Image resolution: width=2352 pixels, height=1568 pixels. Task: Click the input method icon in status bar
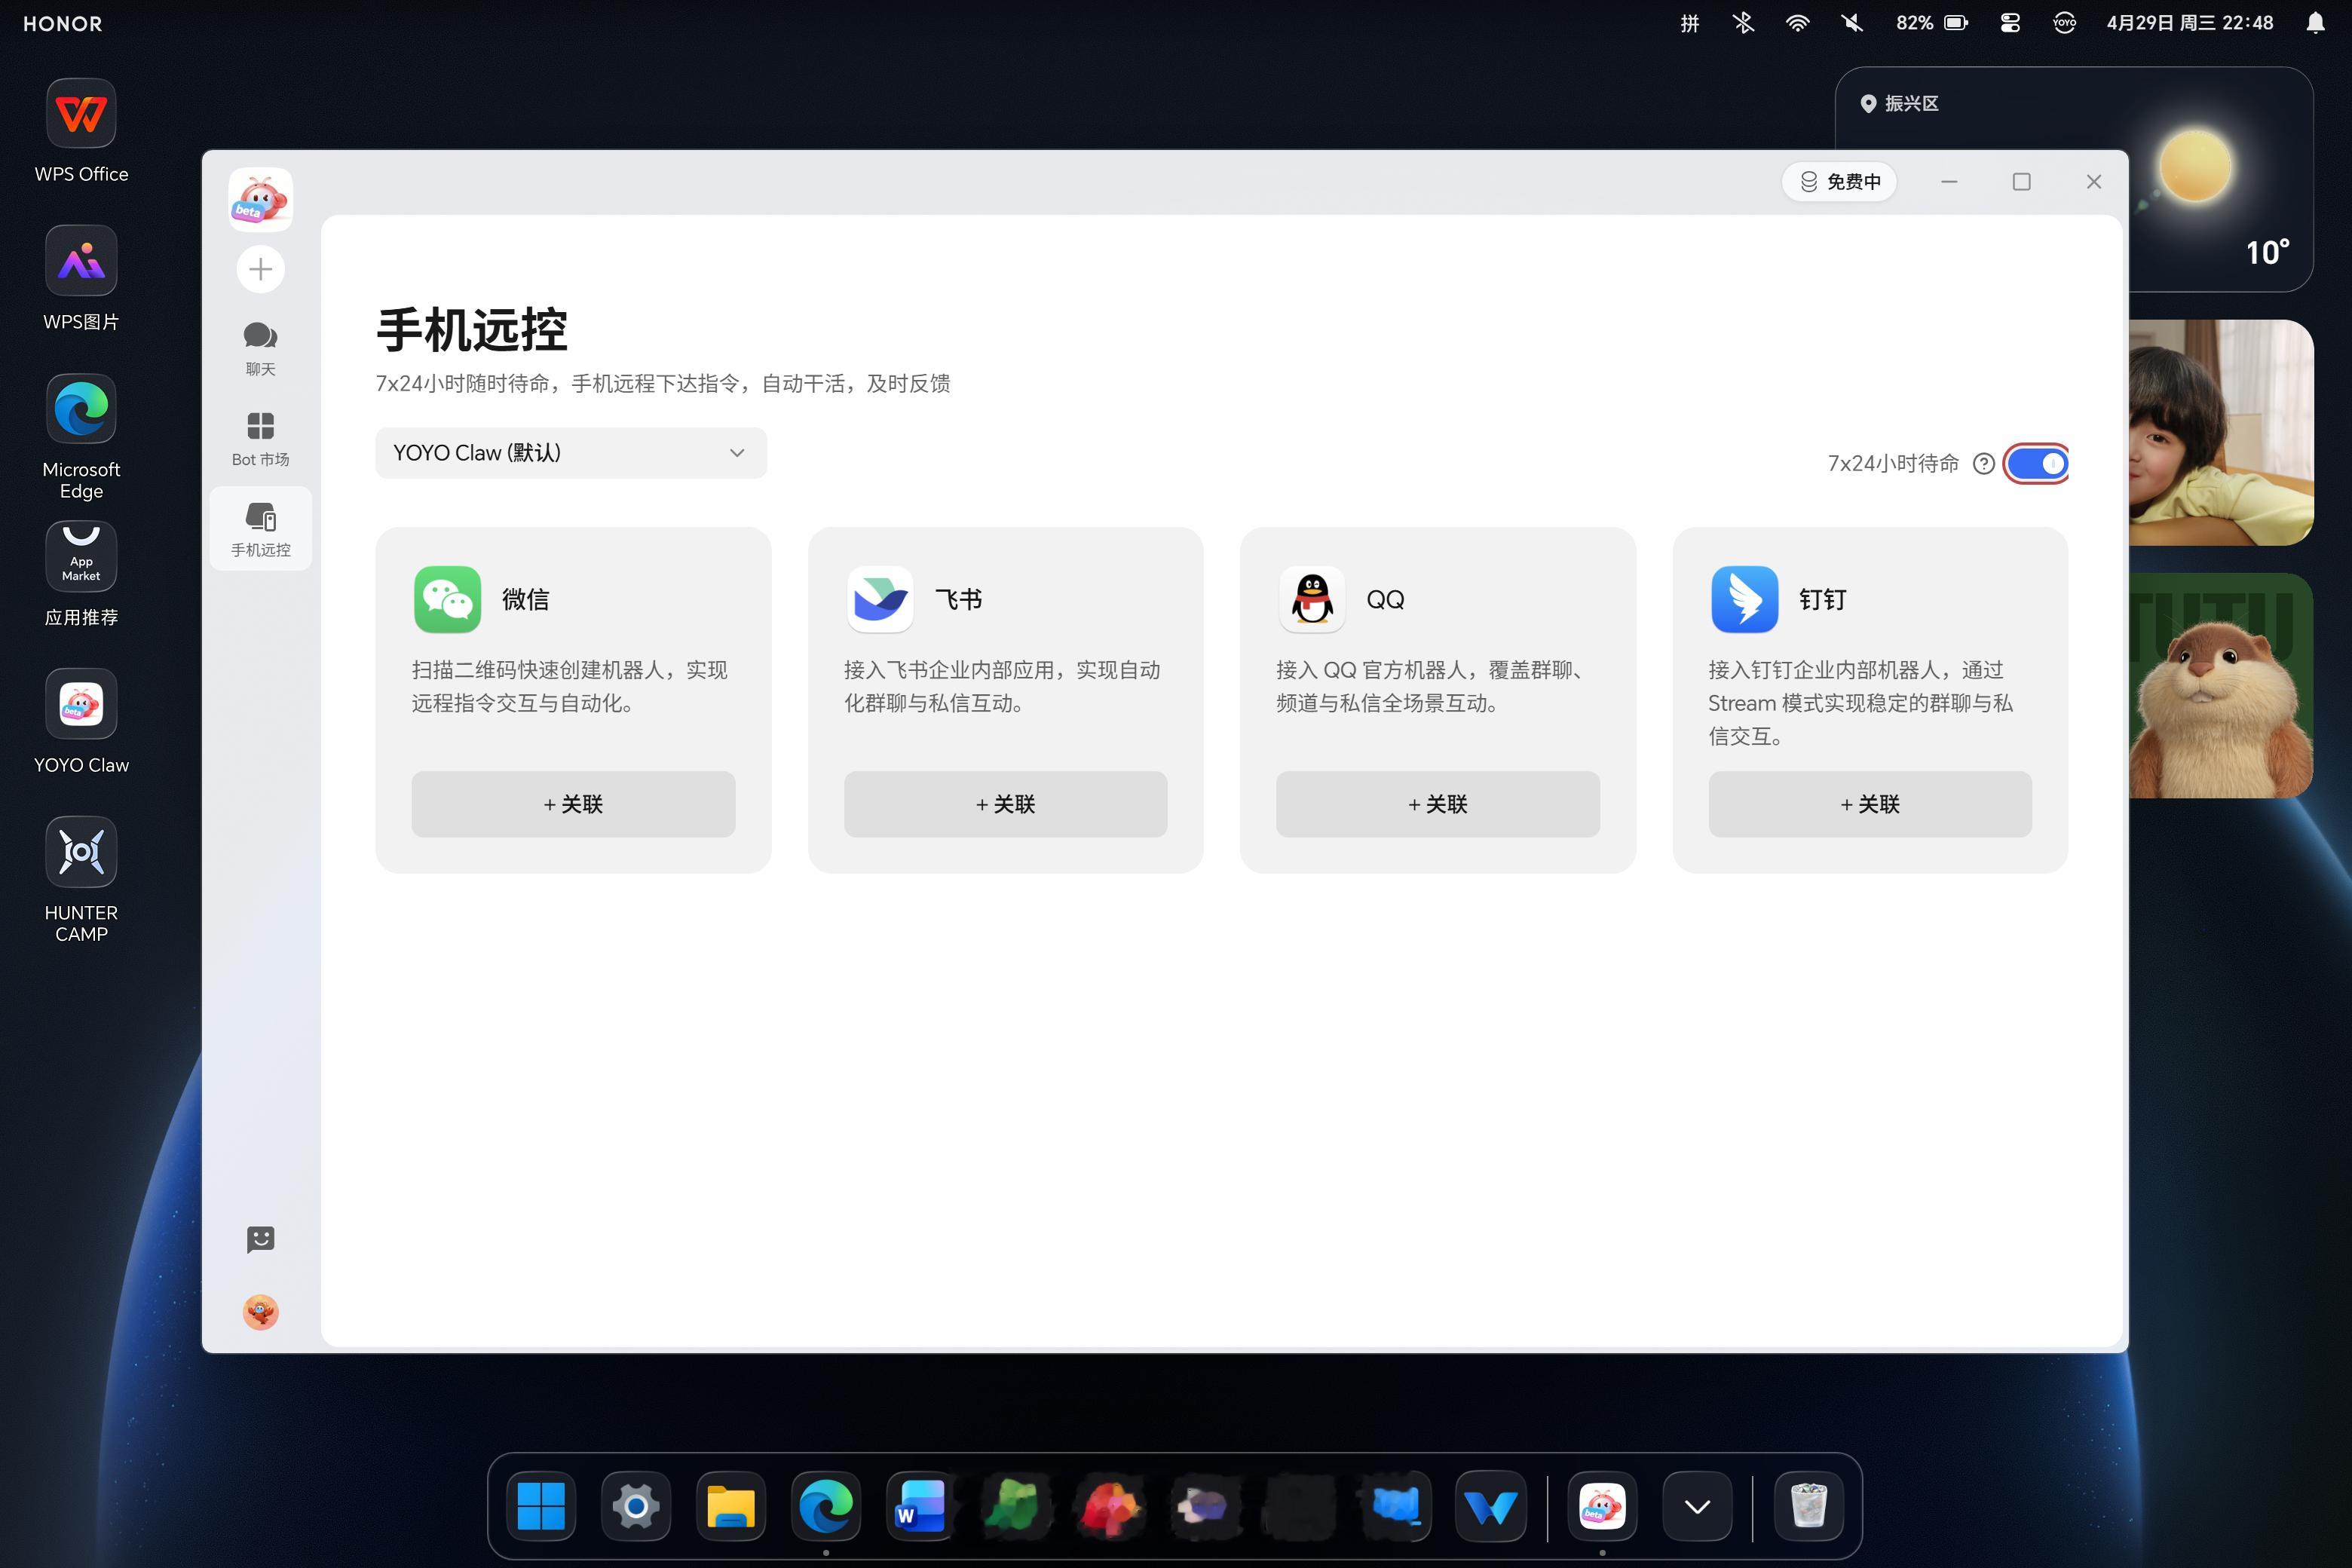point(1690,23)
